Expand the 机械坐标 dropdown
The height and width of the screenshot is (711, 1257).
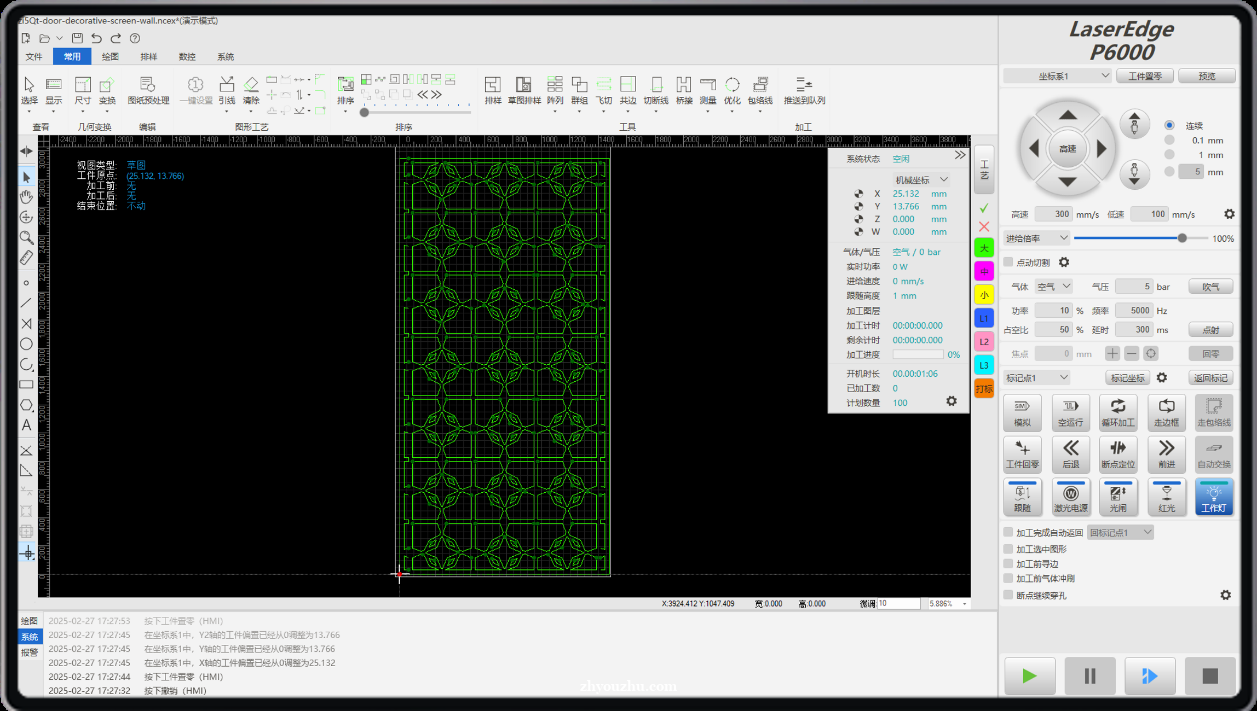pyautogui.click(x=921, y=179)
